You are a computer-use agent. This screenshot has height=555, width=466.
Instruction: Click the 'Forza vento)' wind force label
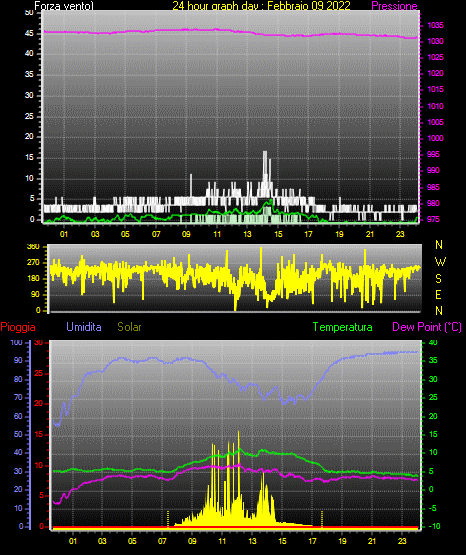point(64,5)
